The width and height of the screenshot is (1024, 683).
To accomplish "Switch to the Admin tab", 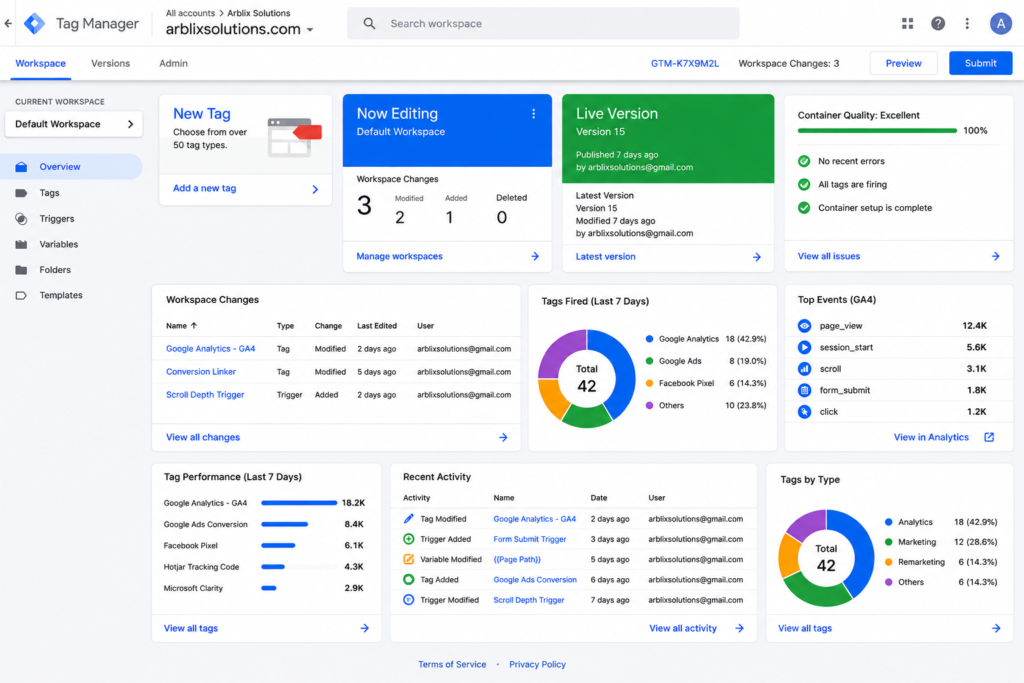I will 173,63.
